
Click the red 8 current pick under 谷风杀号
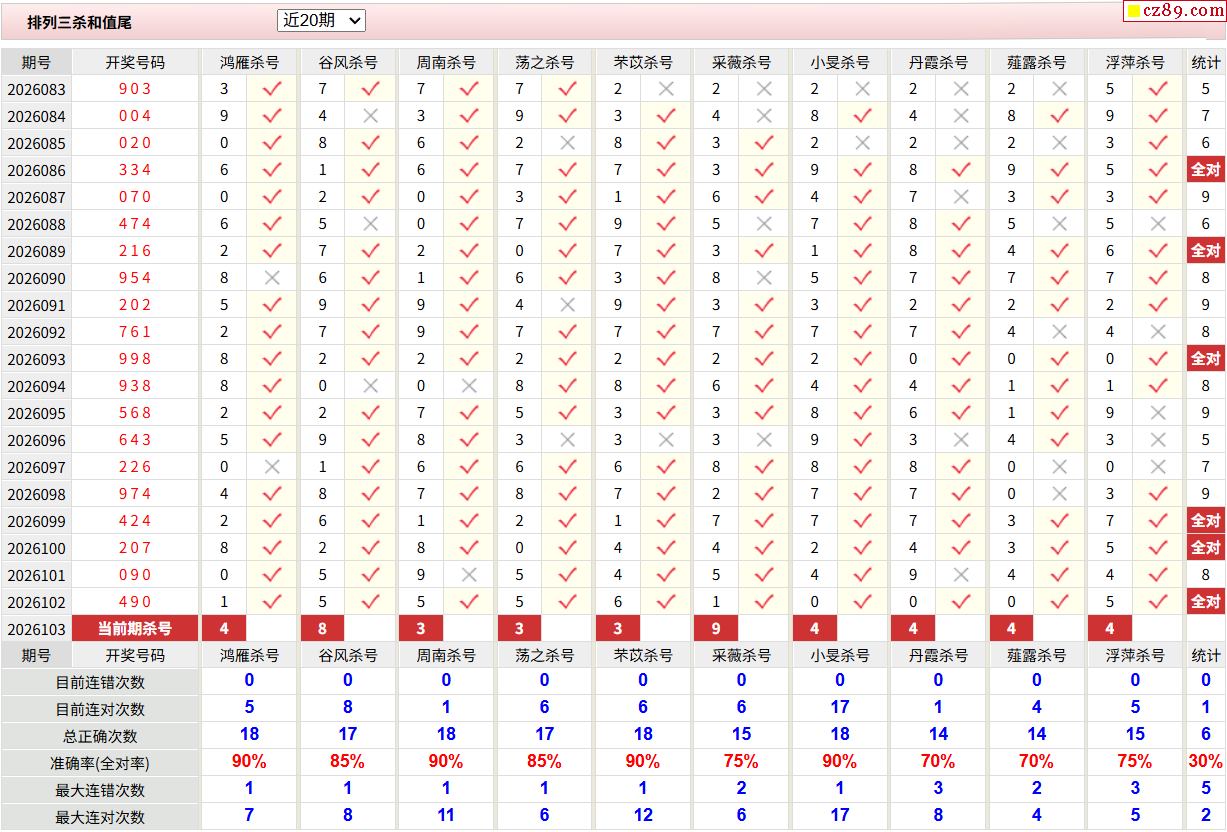(x=323, y=629)
